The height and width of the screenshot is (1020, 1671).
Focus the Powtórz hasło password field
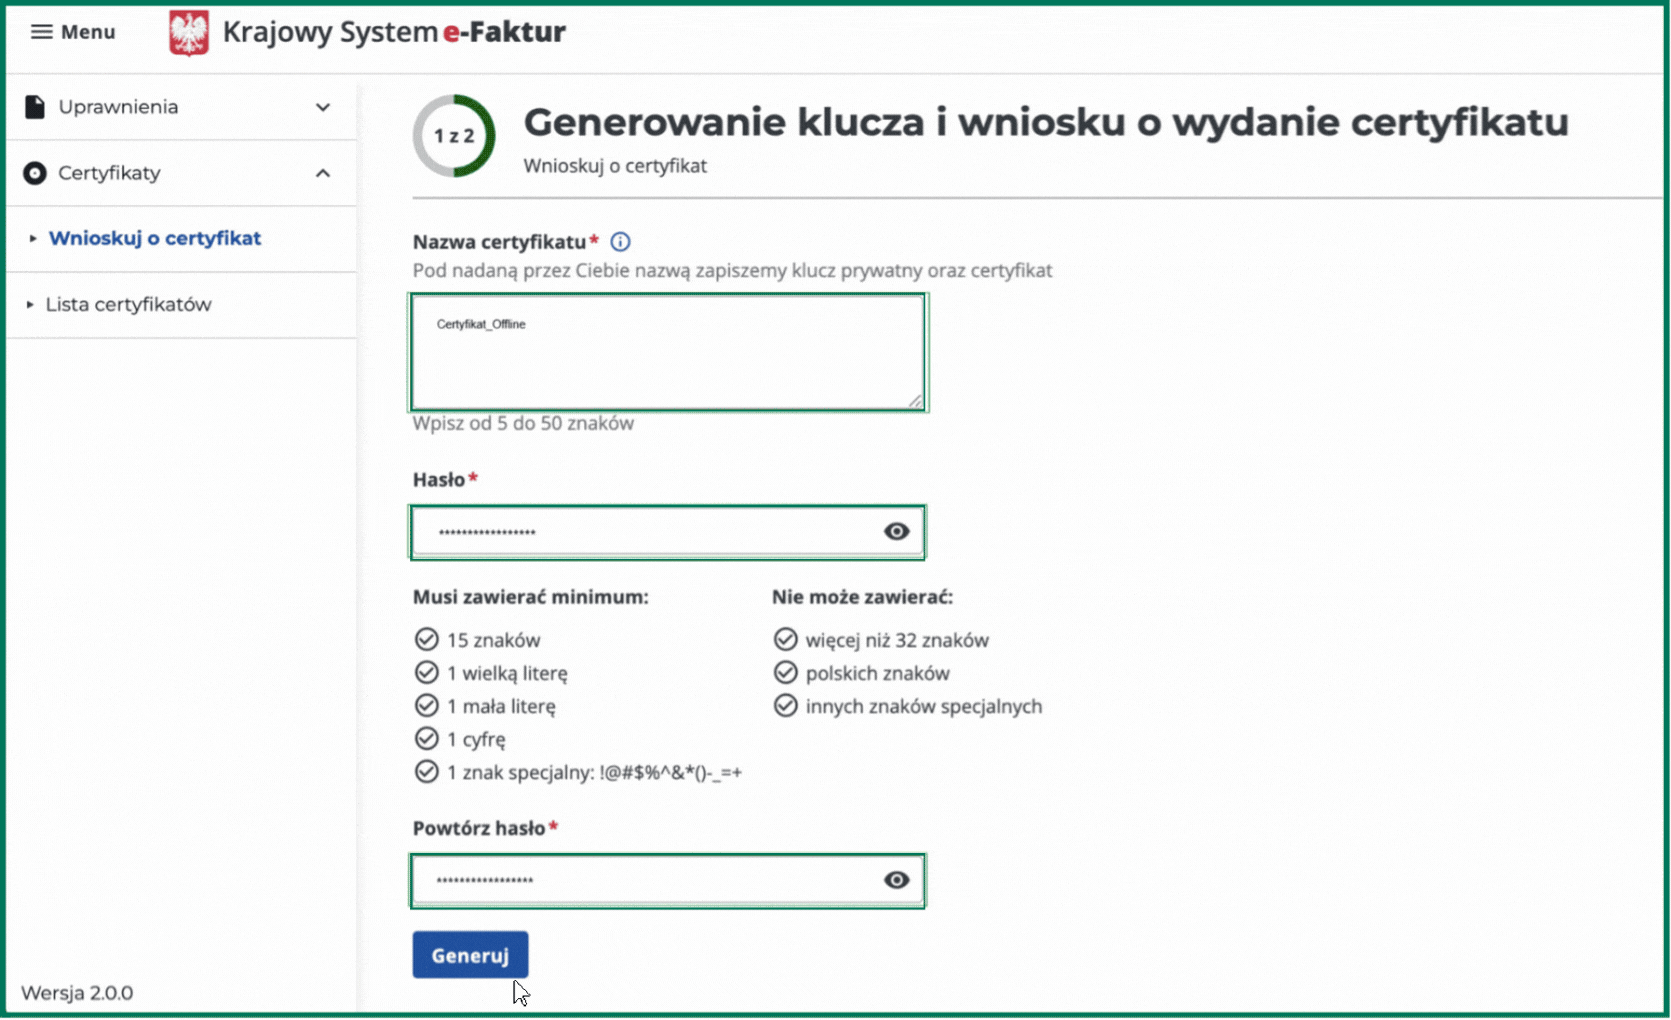pyautogui.click(x=668, y=880)
